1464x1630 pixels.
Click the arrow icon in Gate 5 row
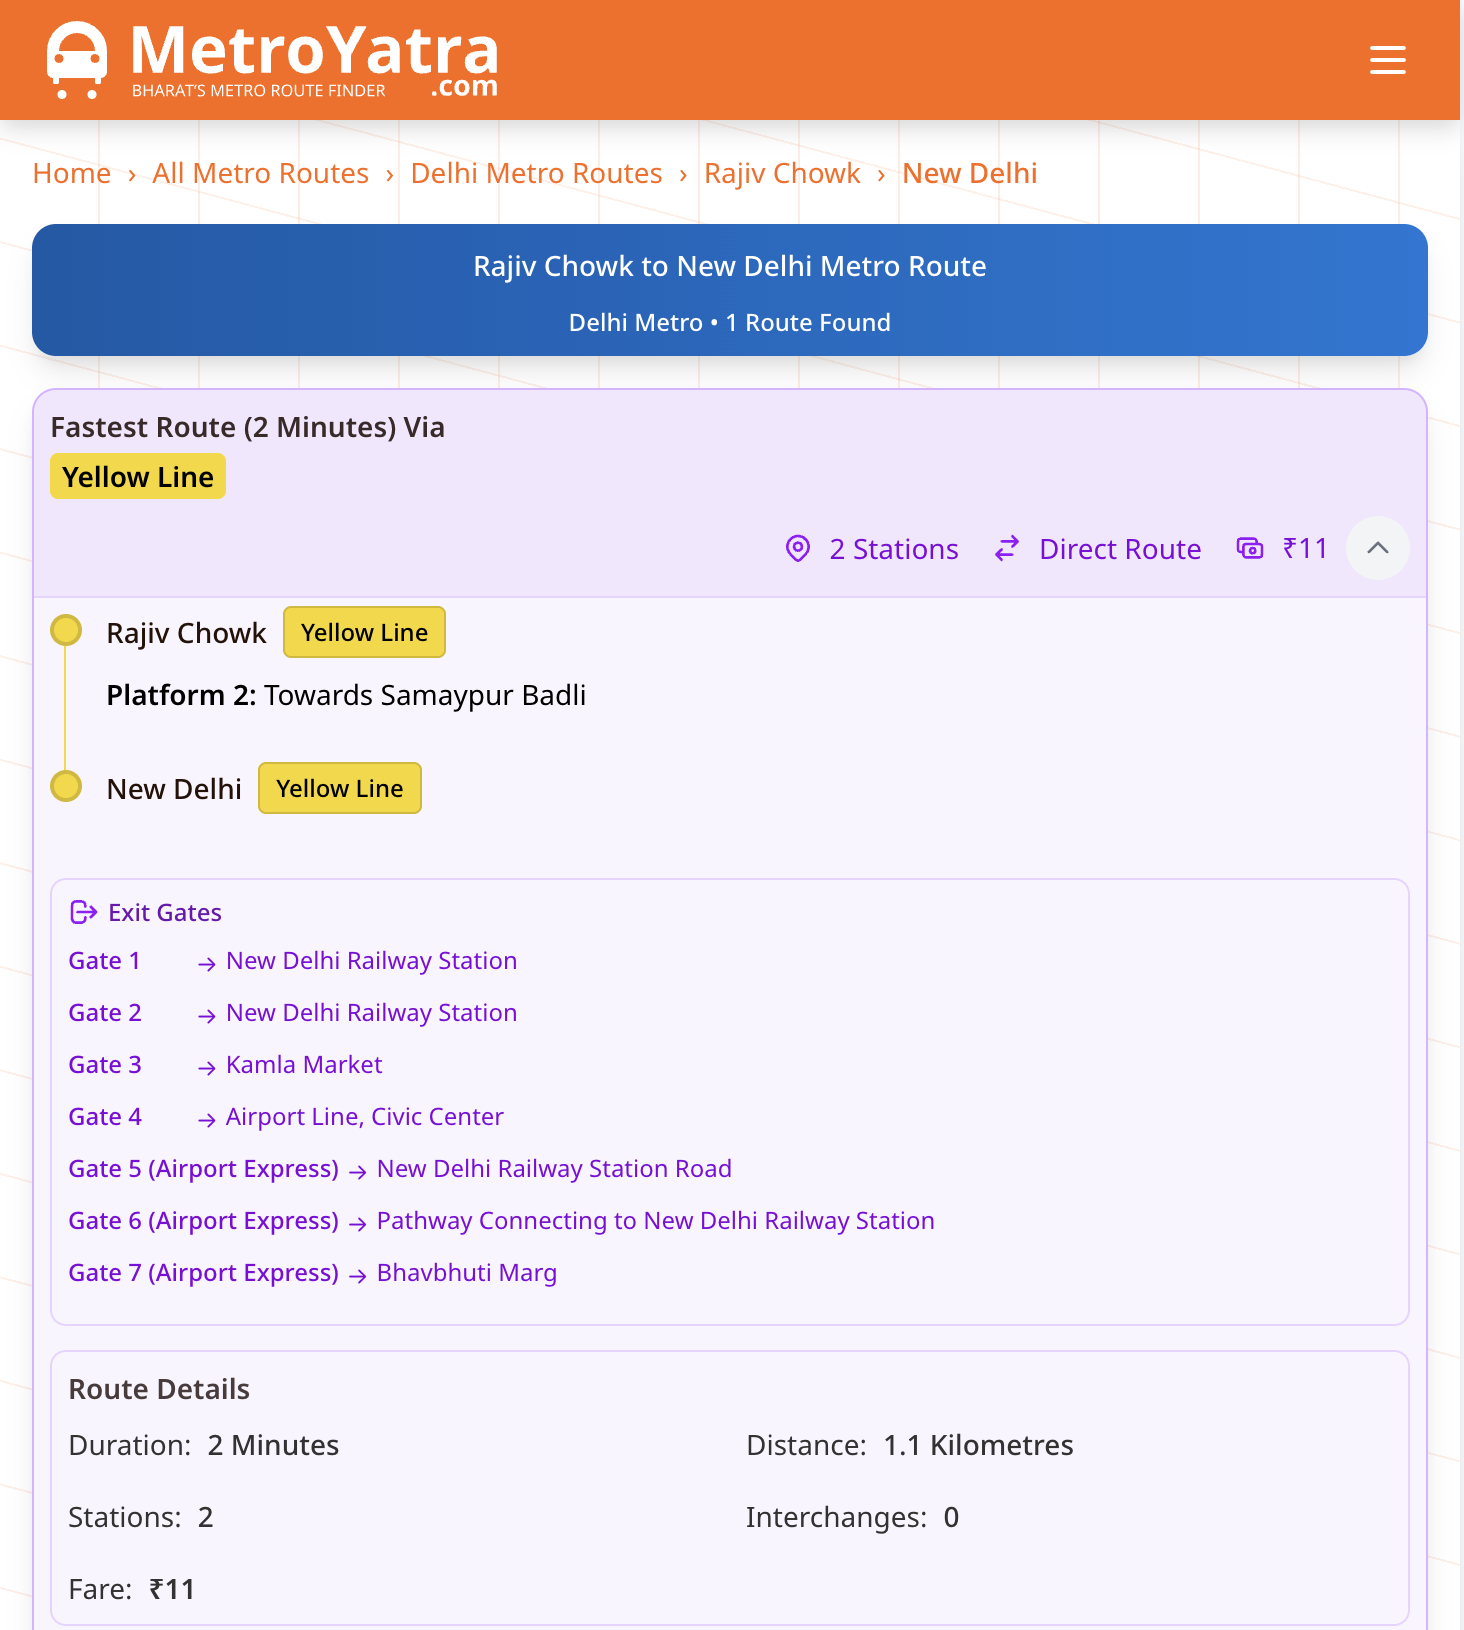click(358, 1172)
